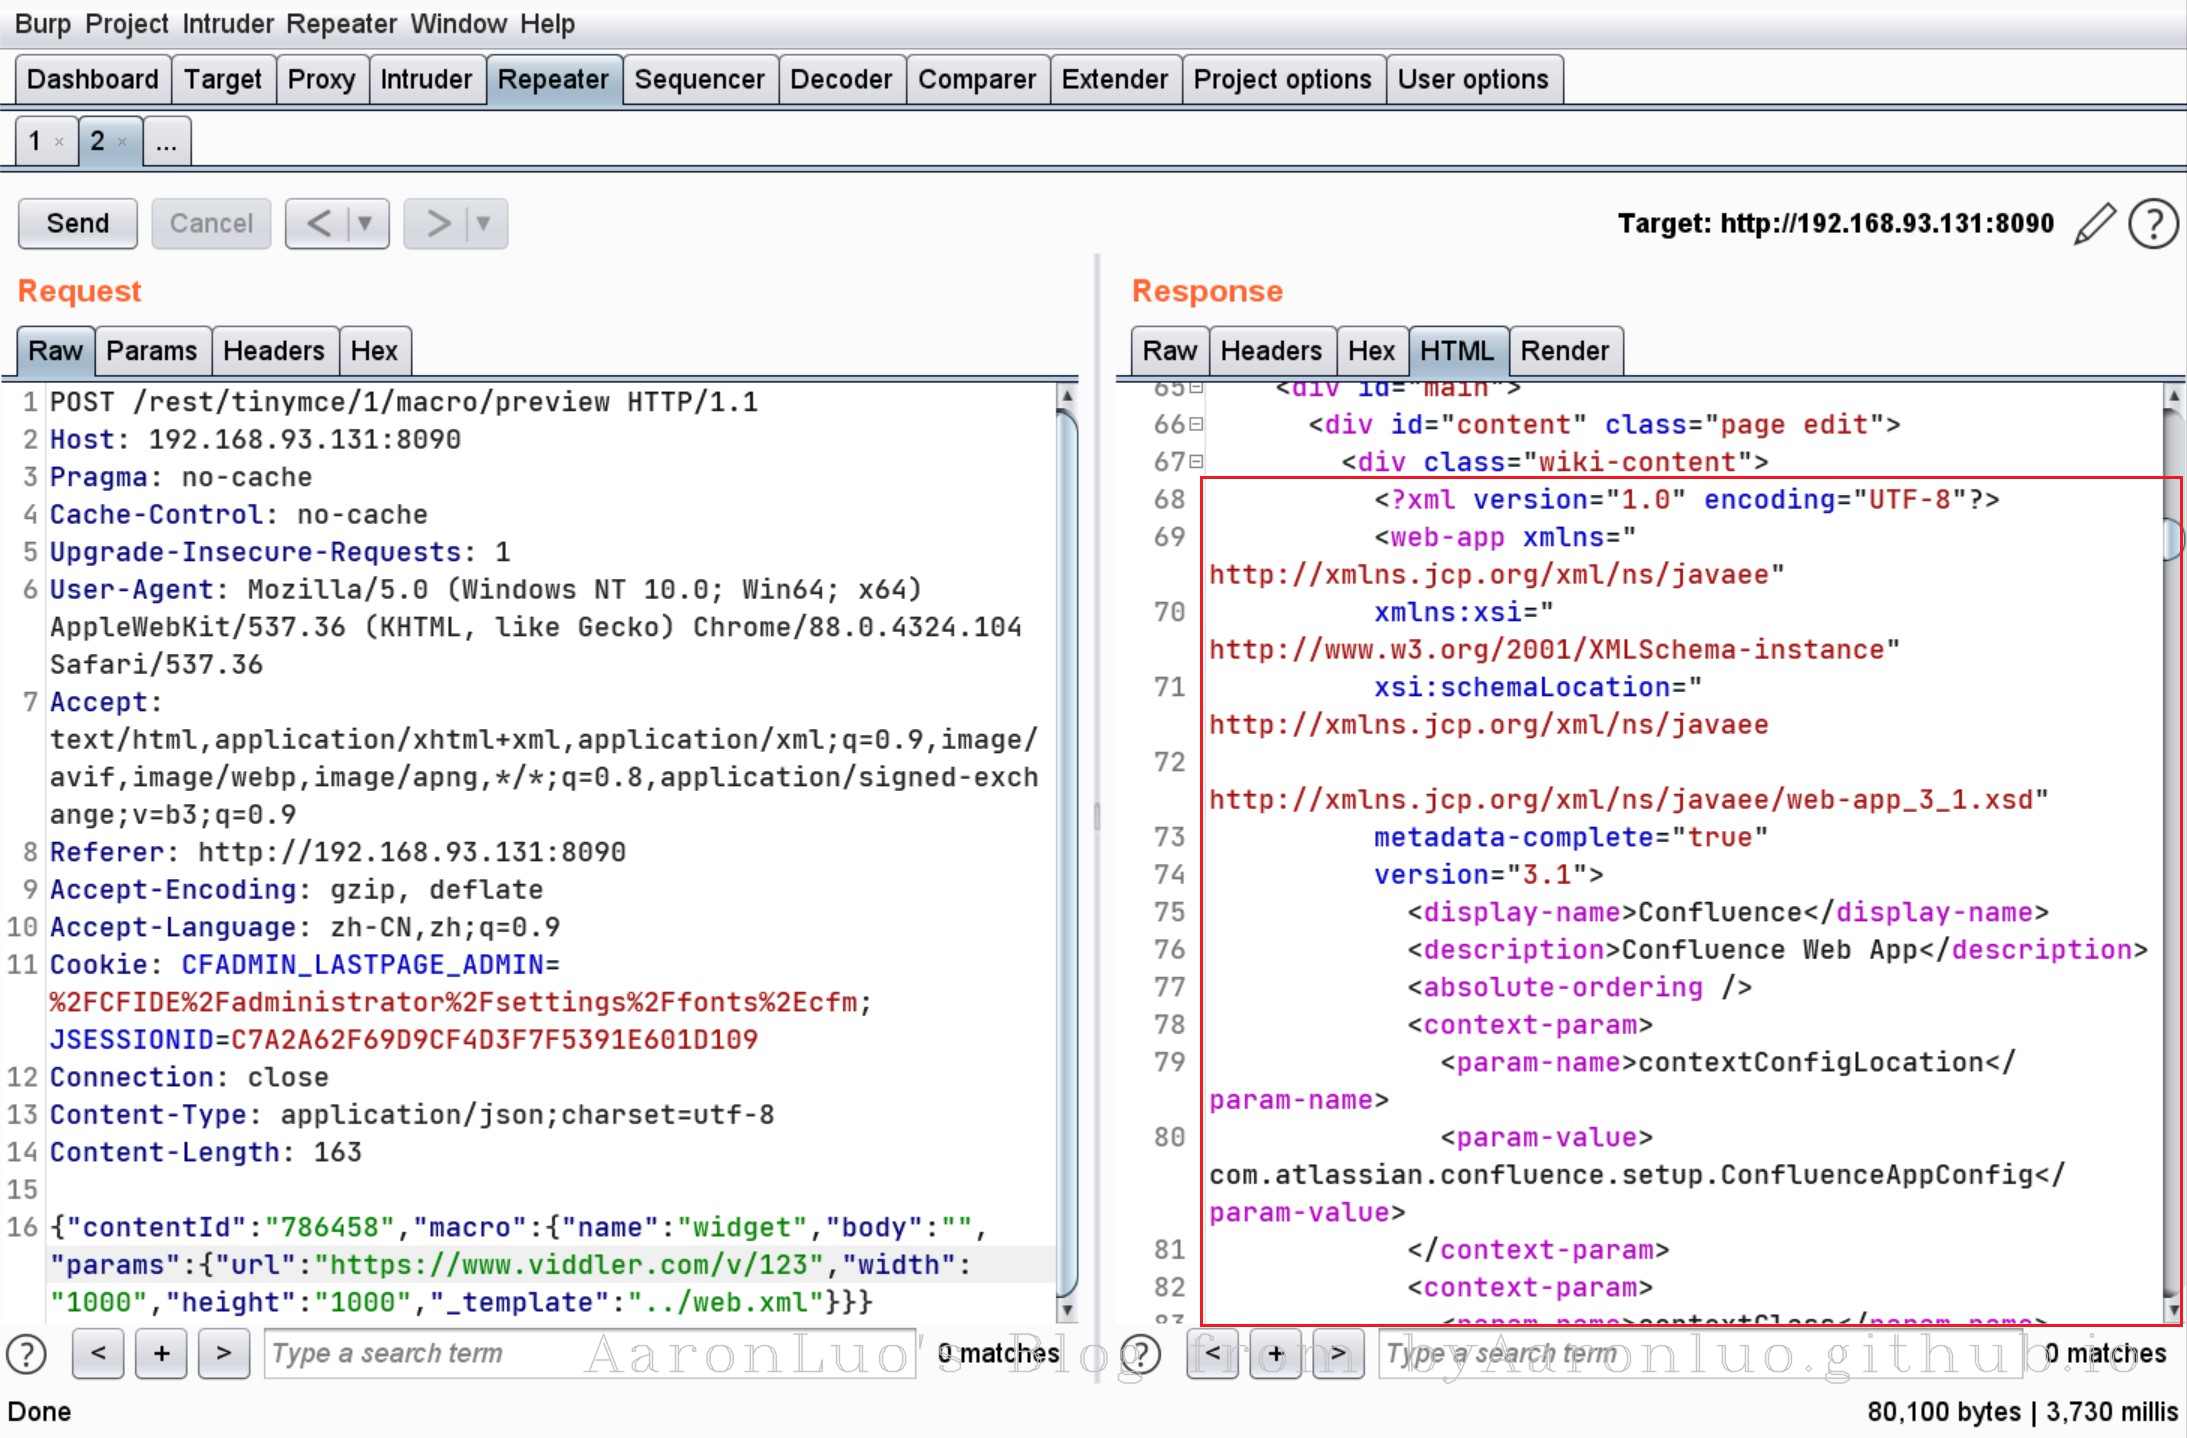
Task: Close Repeater tab 2 with its x
Action: point(122,142)
